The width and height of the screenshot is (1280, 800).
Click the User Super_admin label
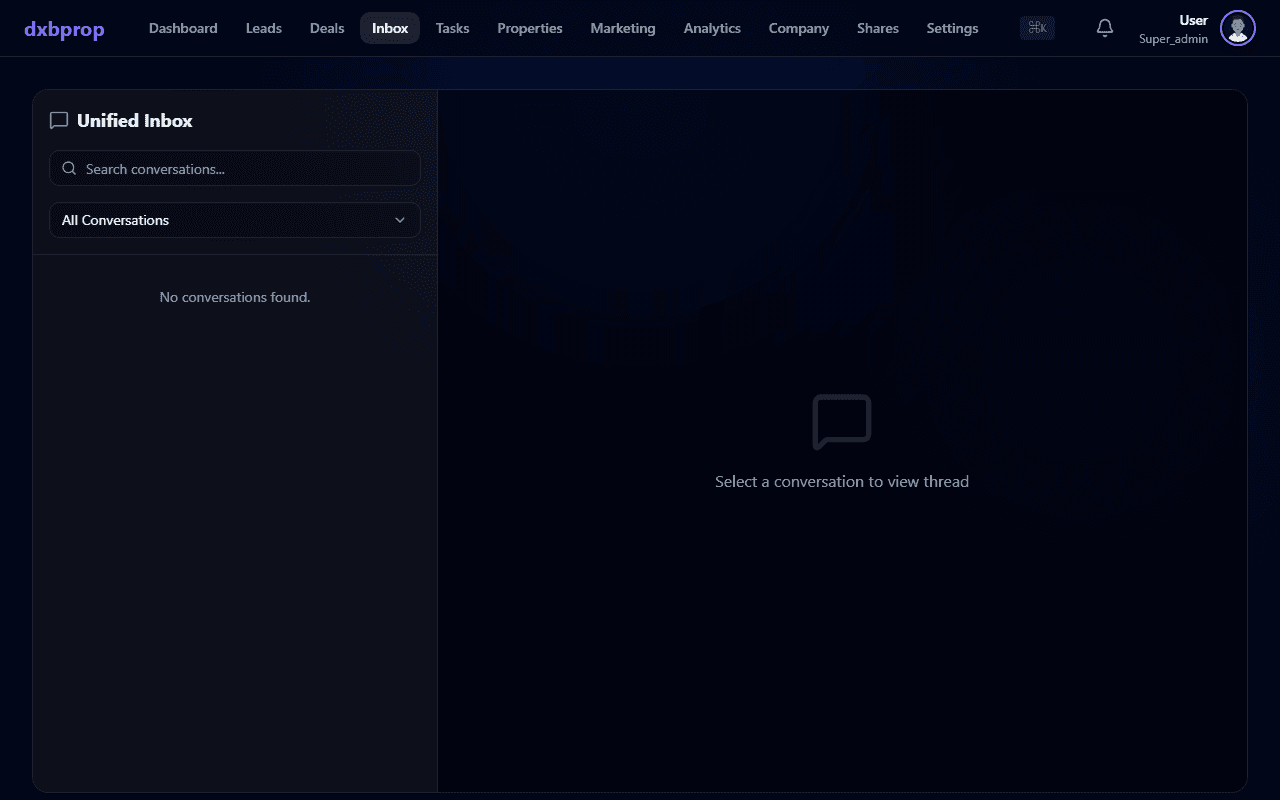pyautogui.click(x=1173, y=29)
